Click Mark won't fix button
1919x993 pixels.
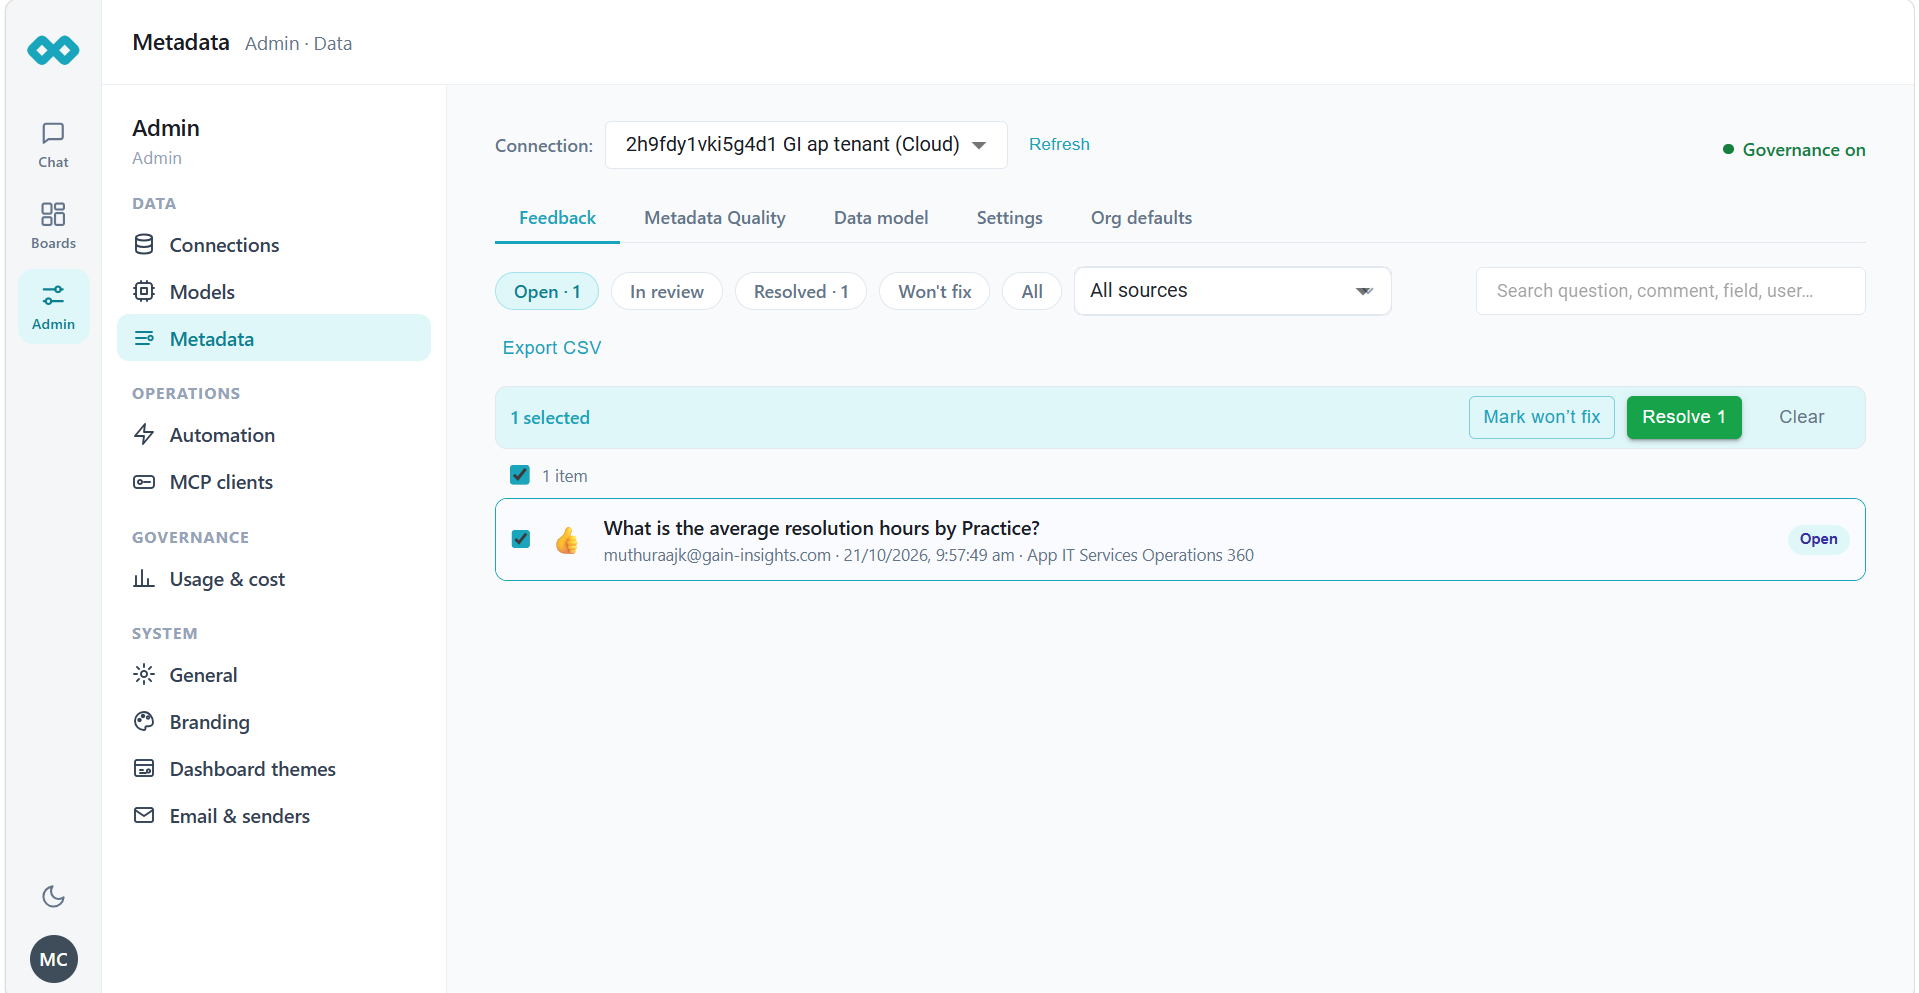tap(1541, 417)
